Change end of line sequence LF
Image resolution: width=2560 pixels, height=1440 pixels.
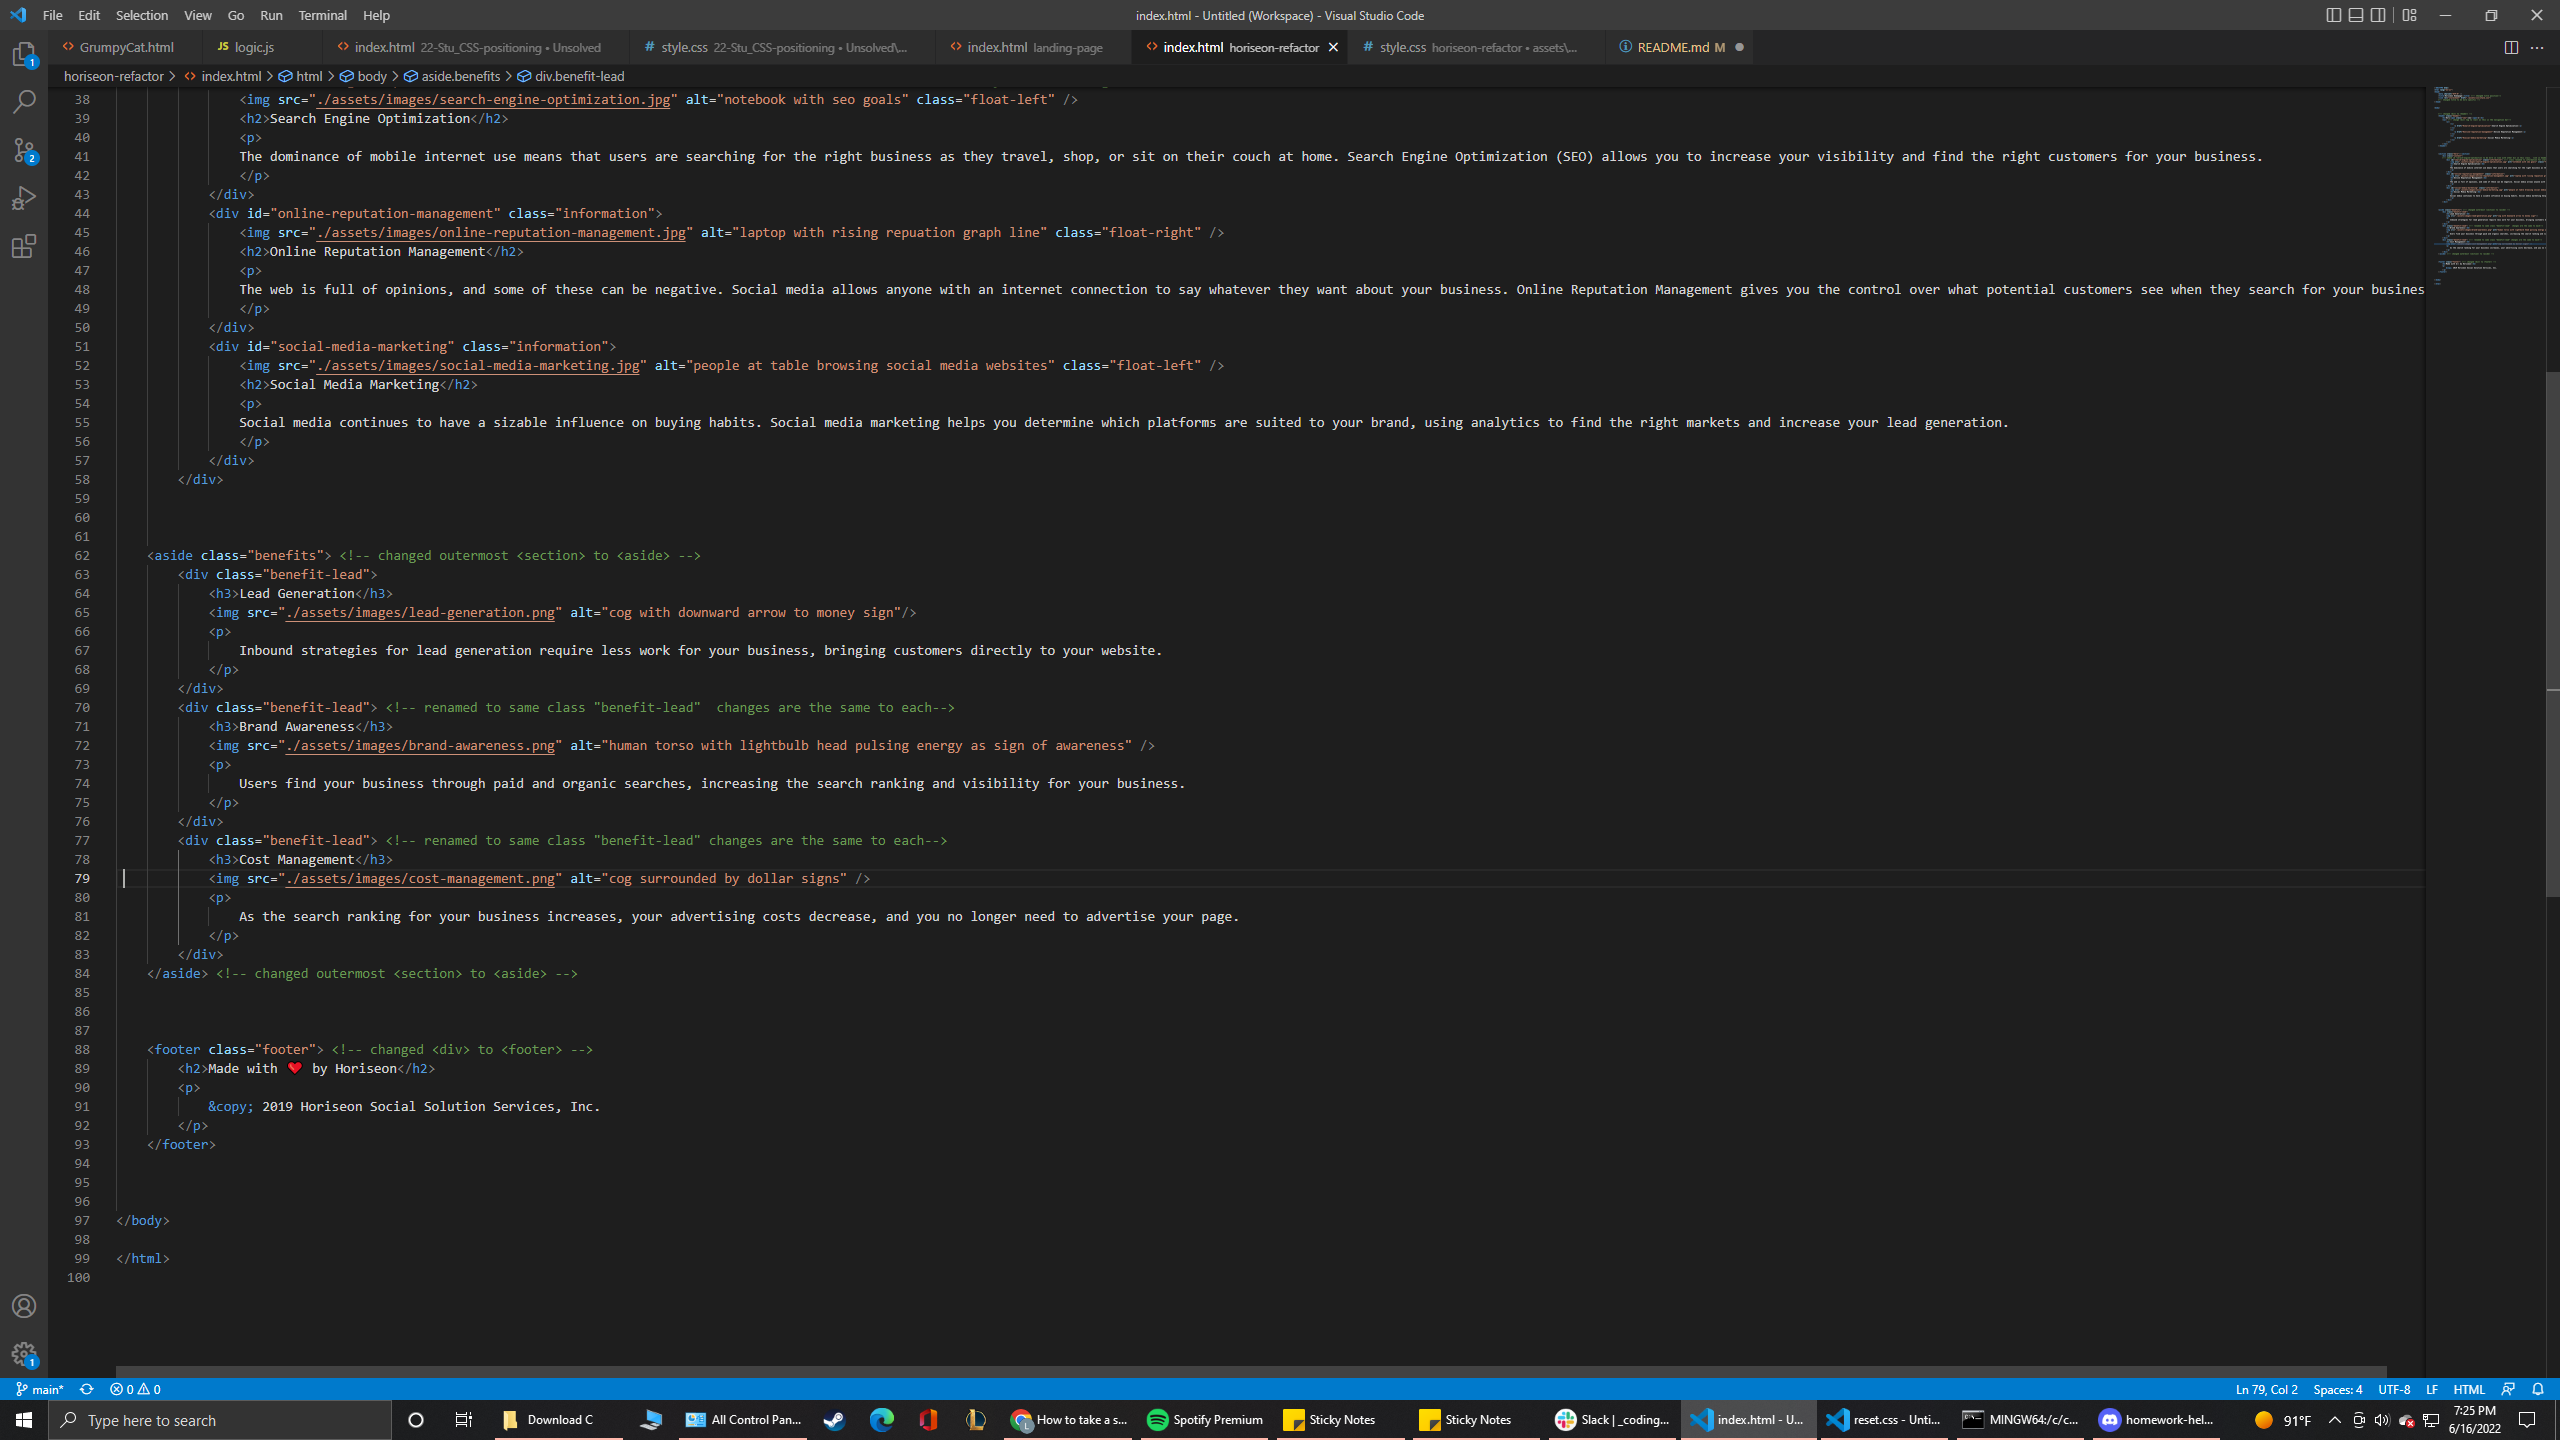(x=2432, y=1389)
